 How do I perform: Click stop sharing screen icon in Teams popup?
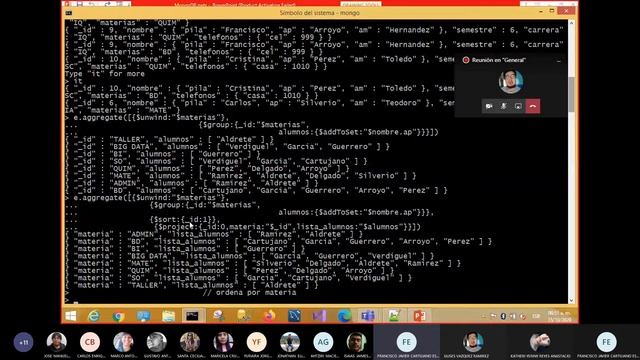coord(518,106)
